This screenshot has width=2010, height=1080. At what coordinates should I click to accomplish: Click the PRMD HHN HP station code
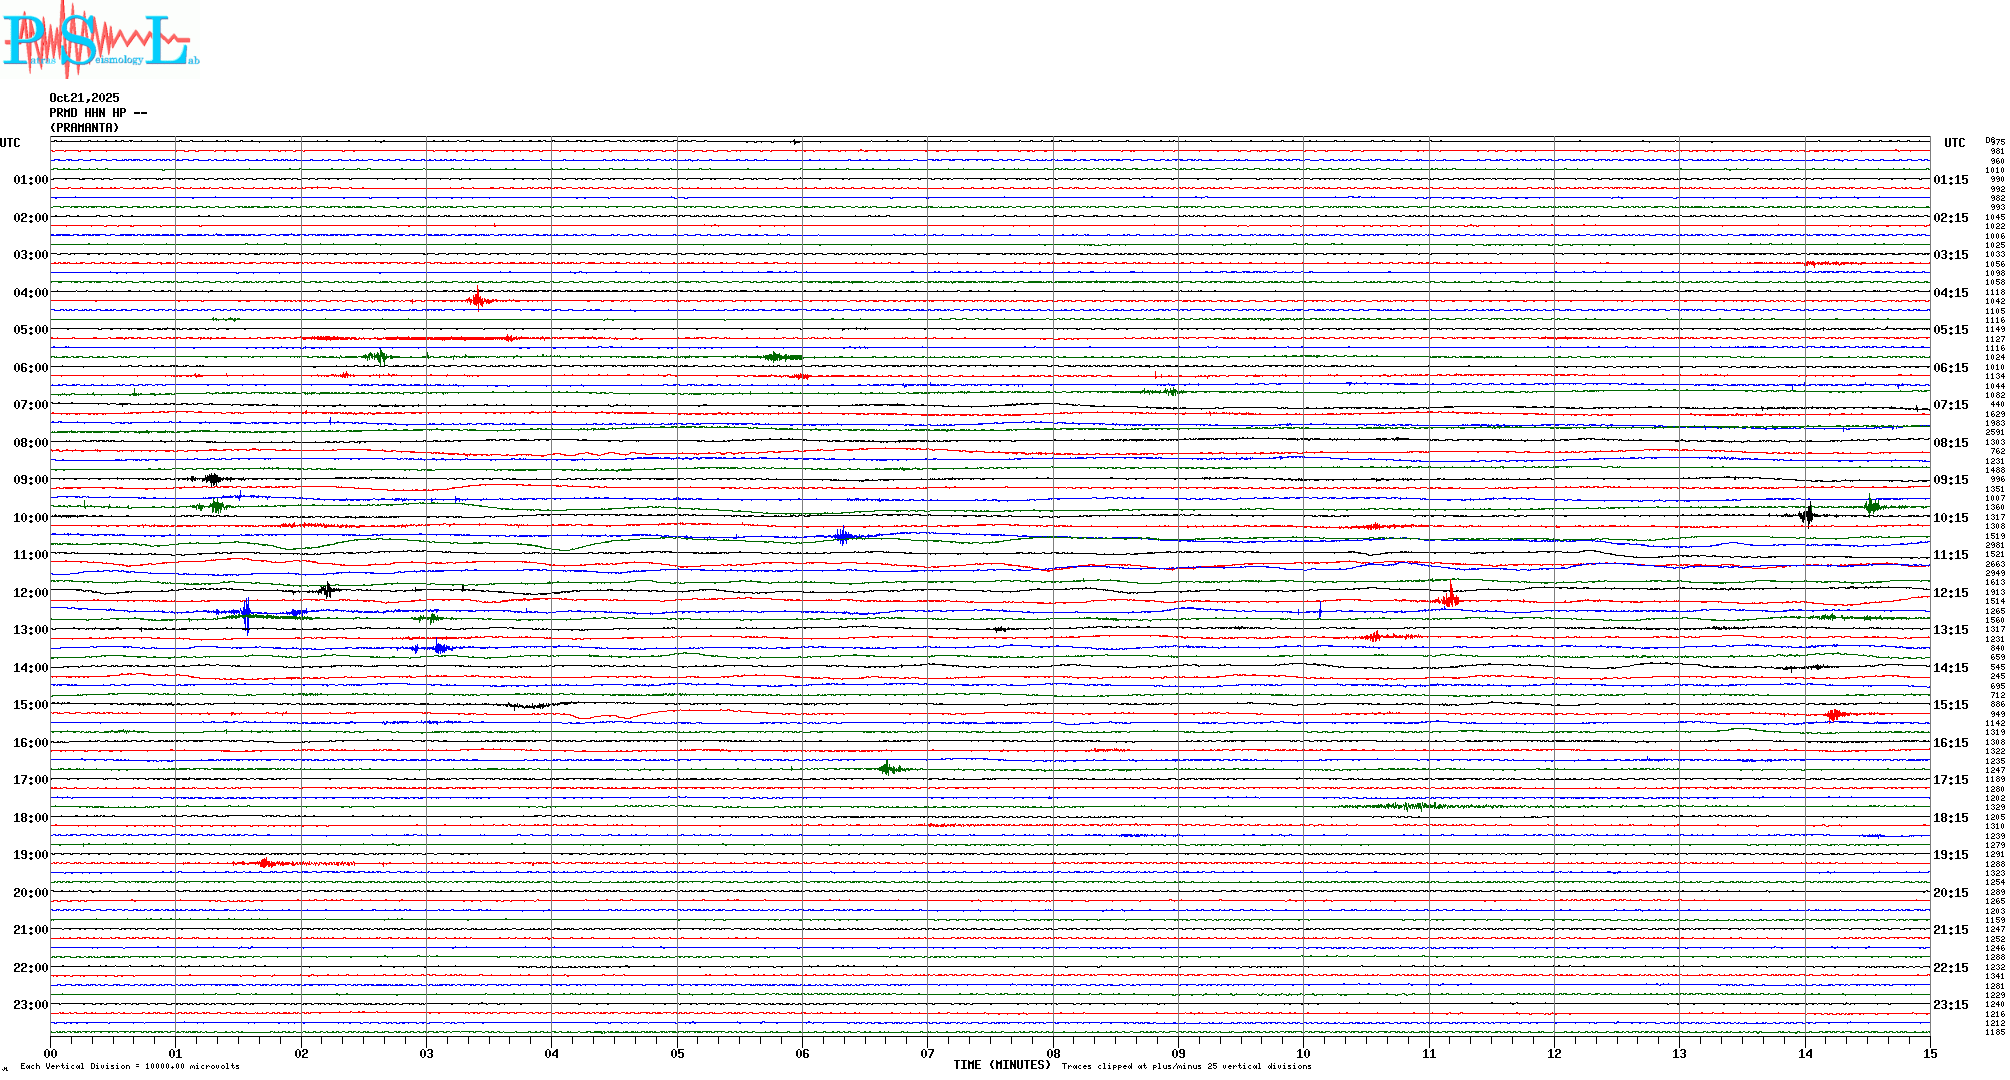(x=98, y=113)
